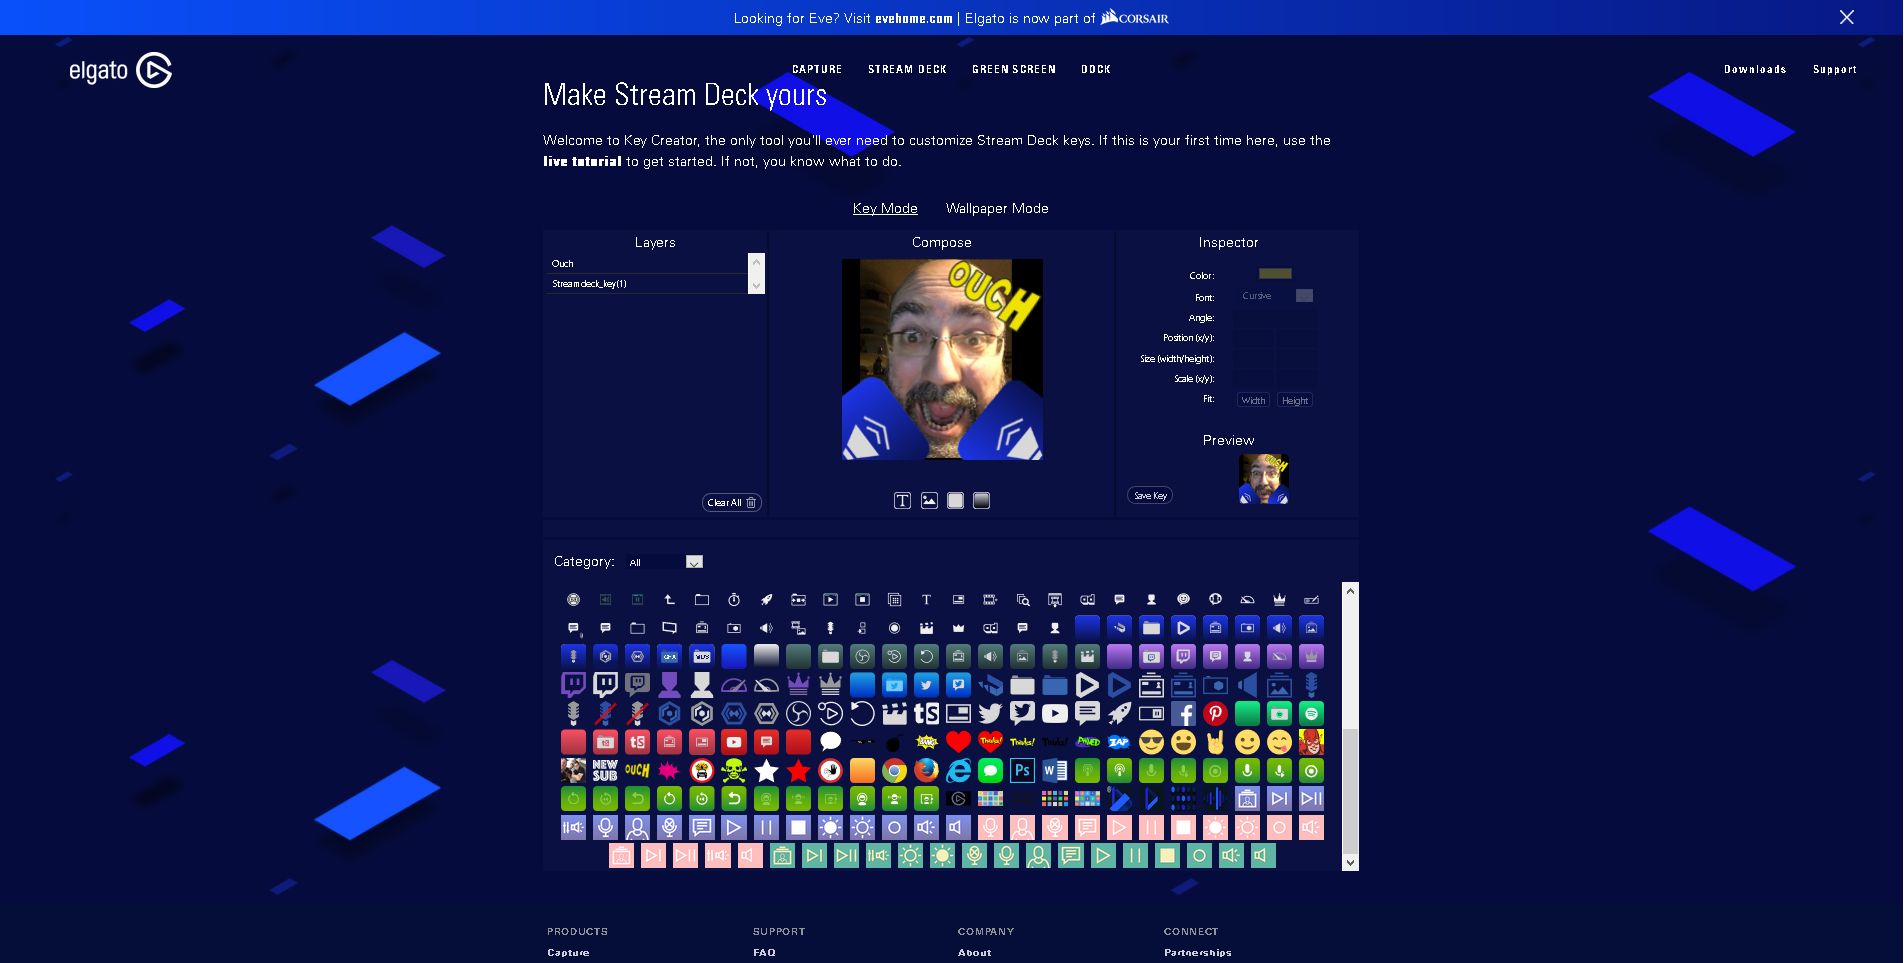Pick the green Messages speech bubble icon
This screenshot has width=1904, height=963.
pyautogui.click(x=990, y=771)
